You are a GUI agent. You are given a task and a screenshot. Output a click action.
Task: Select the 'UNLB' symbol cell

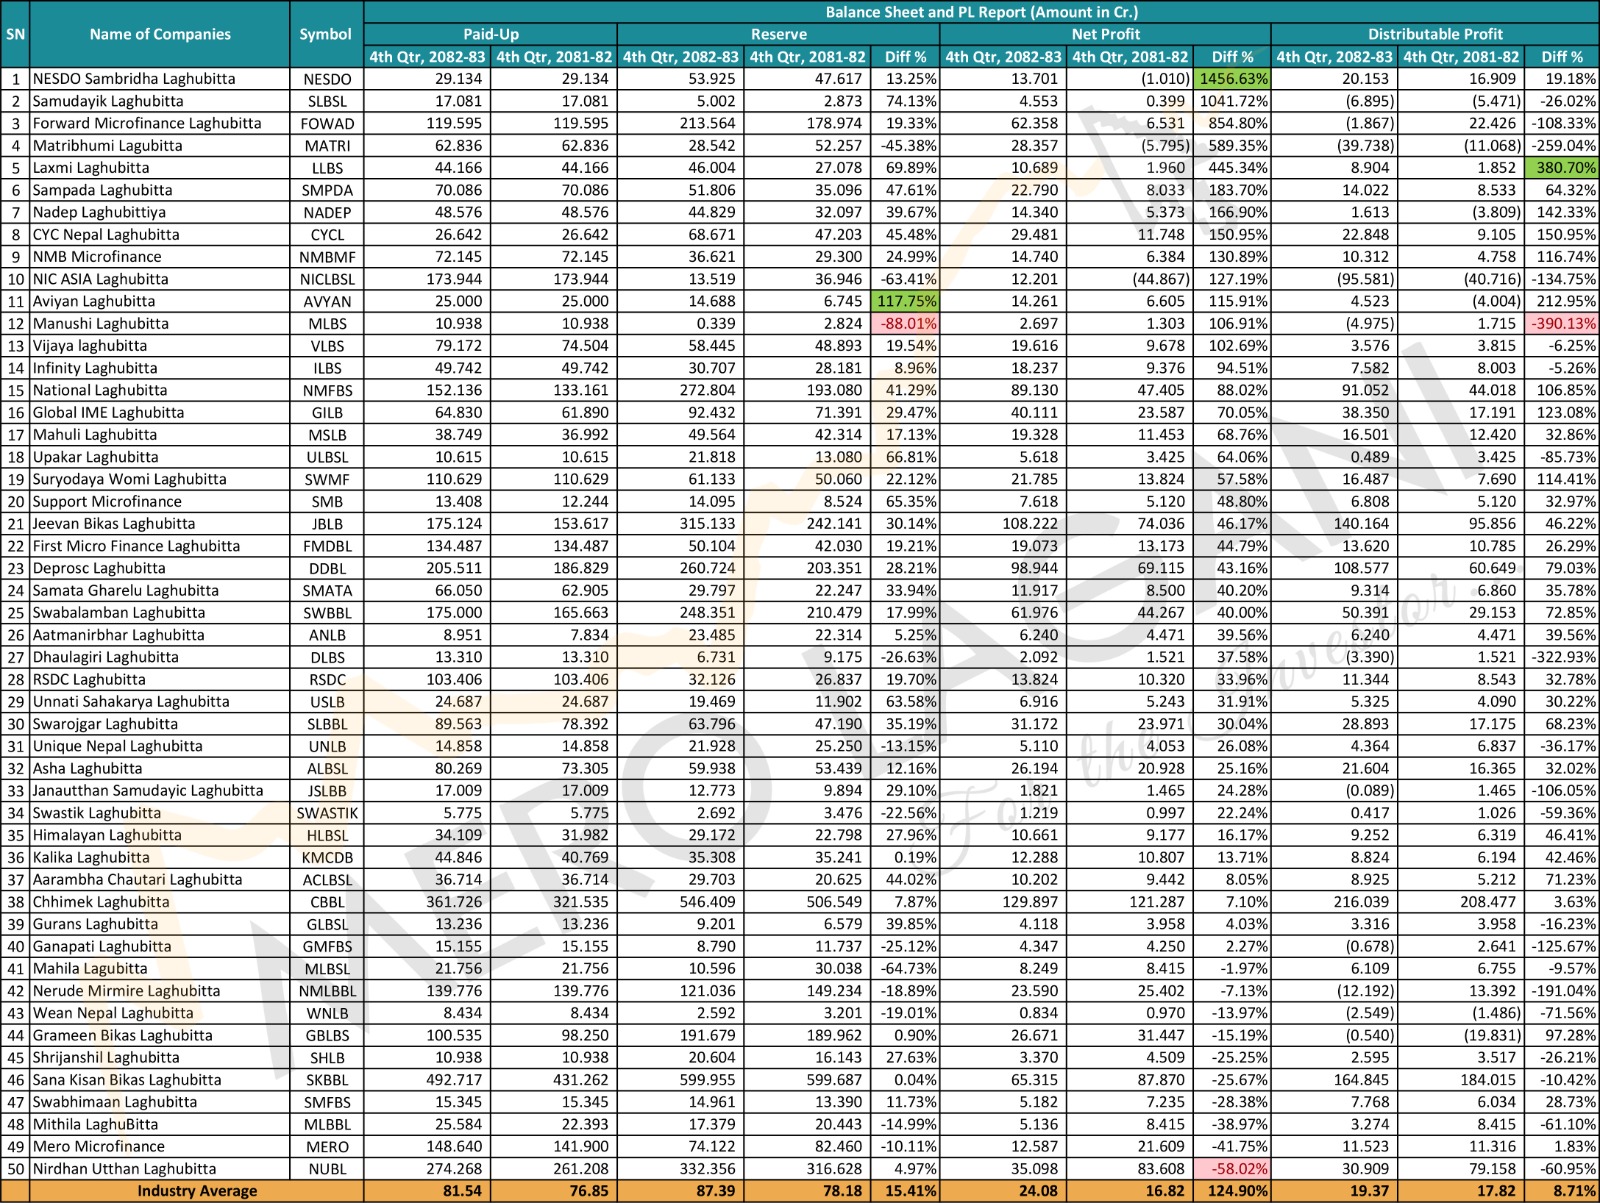(327, 746)
